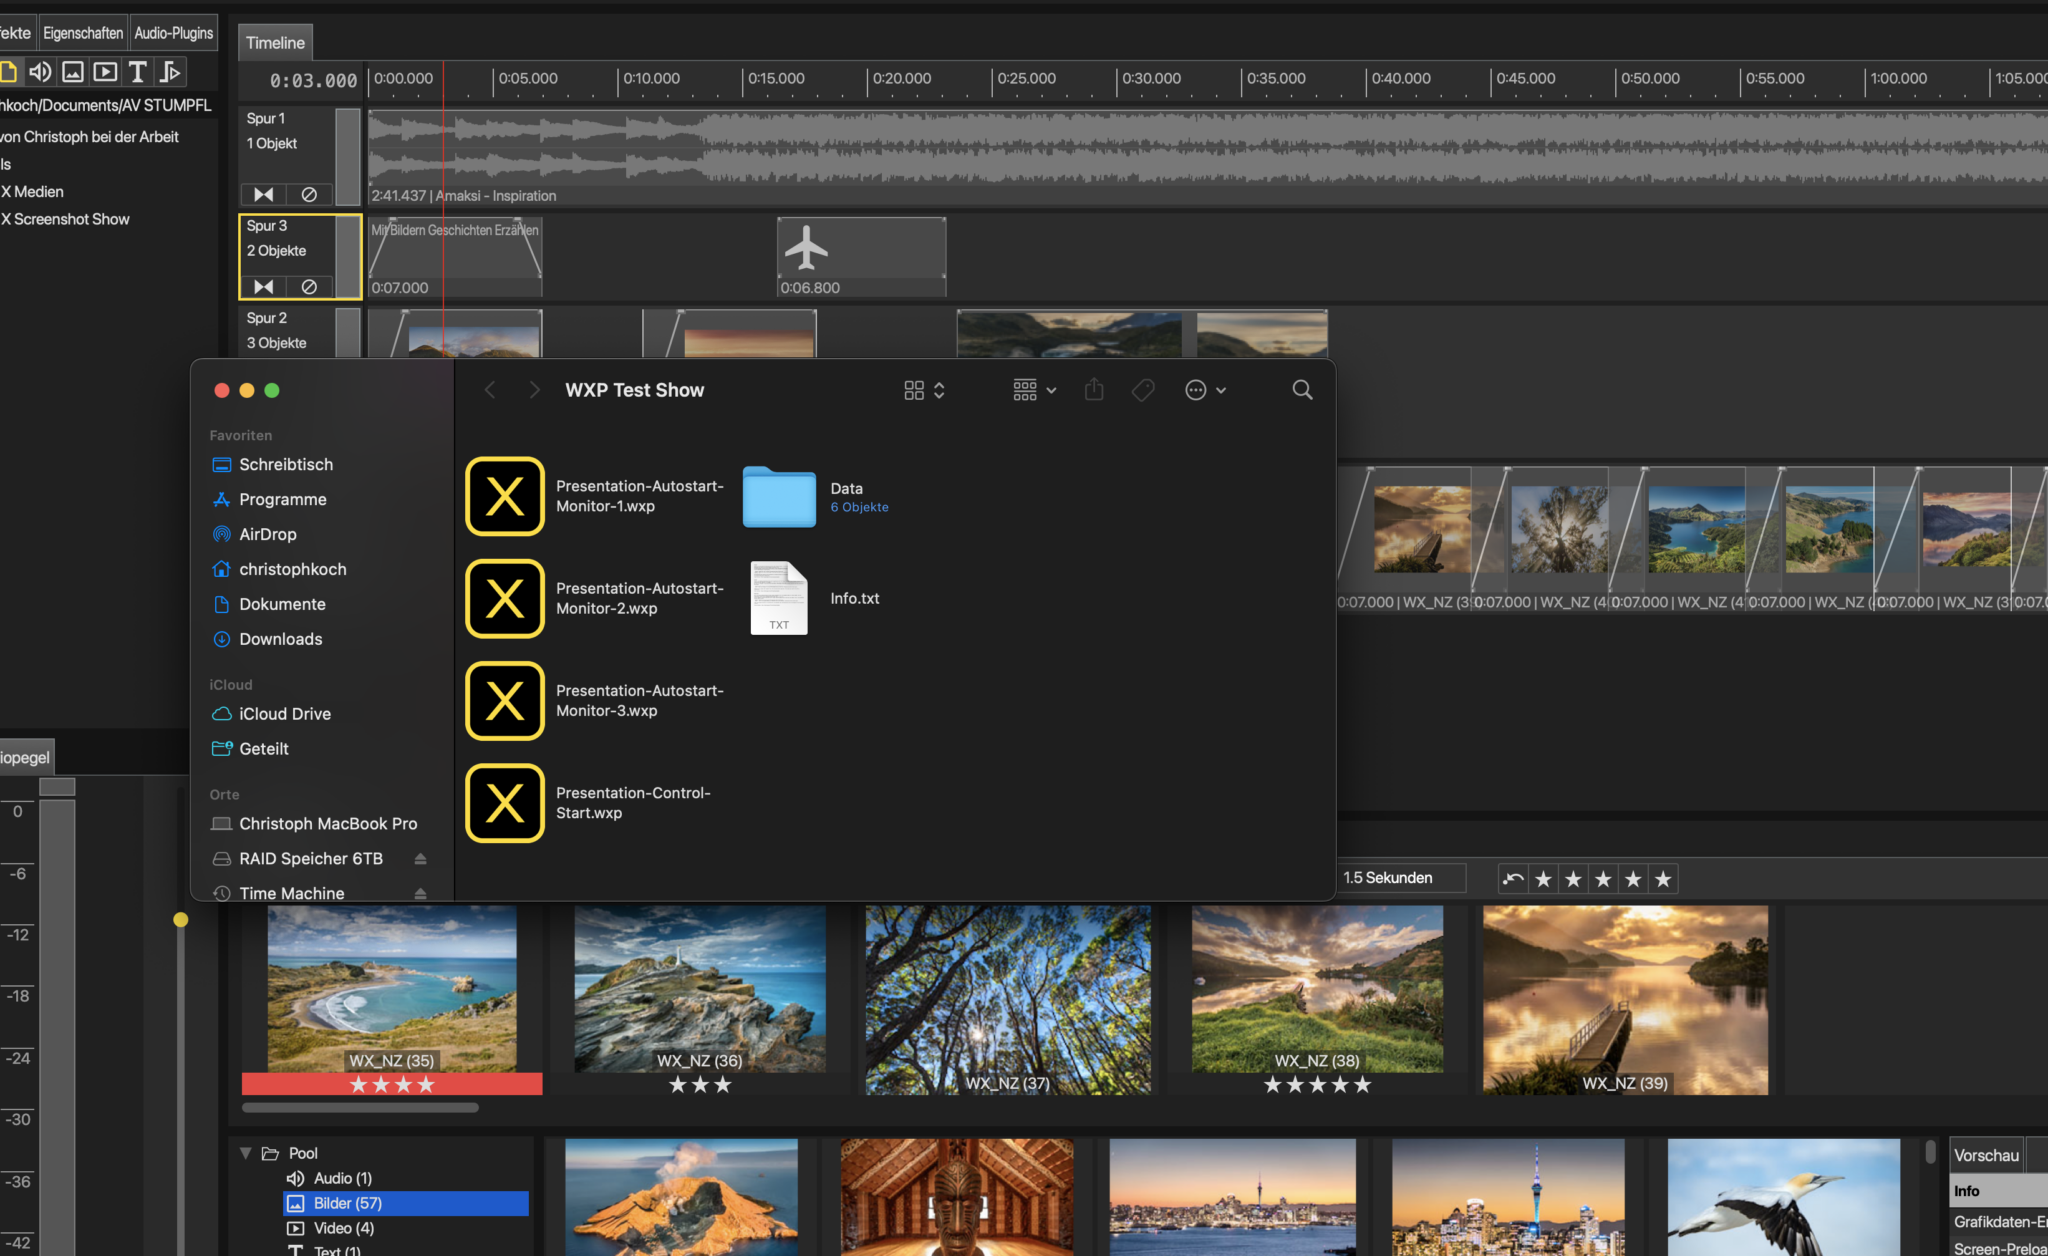Click the video filter play icon
2048x1256 pixels.
point(105,72)
